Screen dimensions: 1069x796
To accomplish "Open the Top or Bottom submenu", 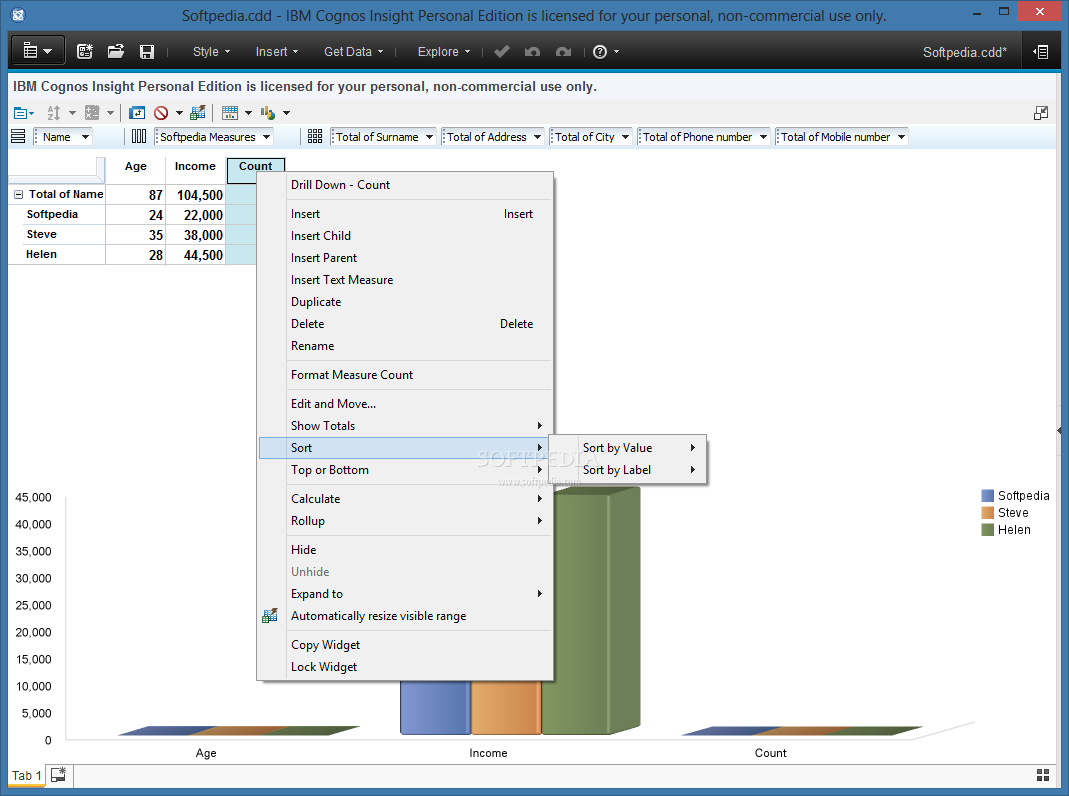I will click(406, 470).
